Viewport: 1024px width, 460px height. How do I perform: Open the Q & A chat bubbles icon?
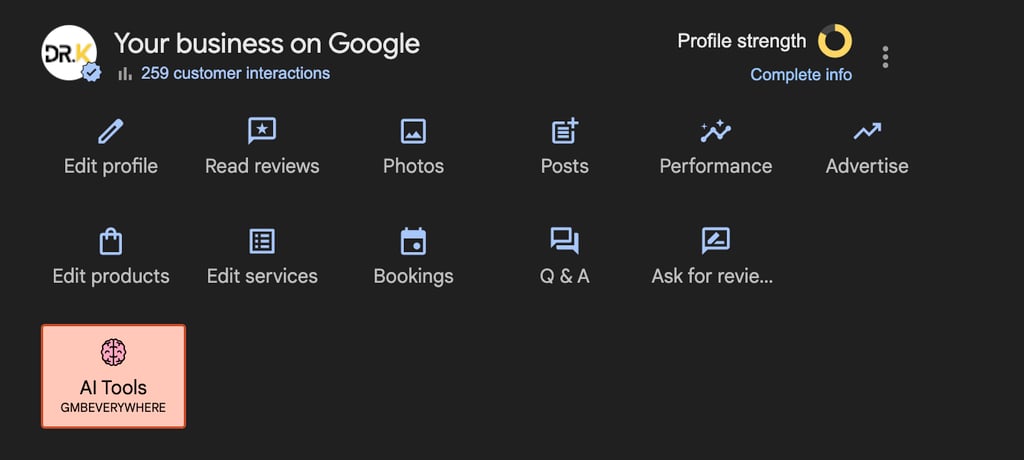coord(565,241)
